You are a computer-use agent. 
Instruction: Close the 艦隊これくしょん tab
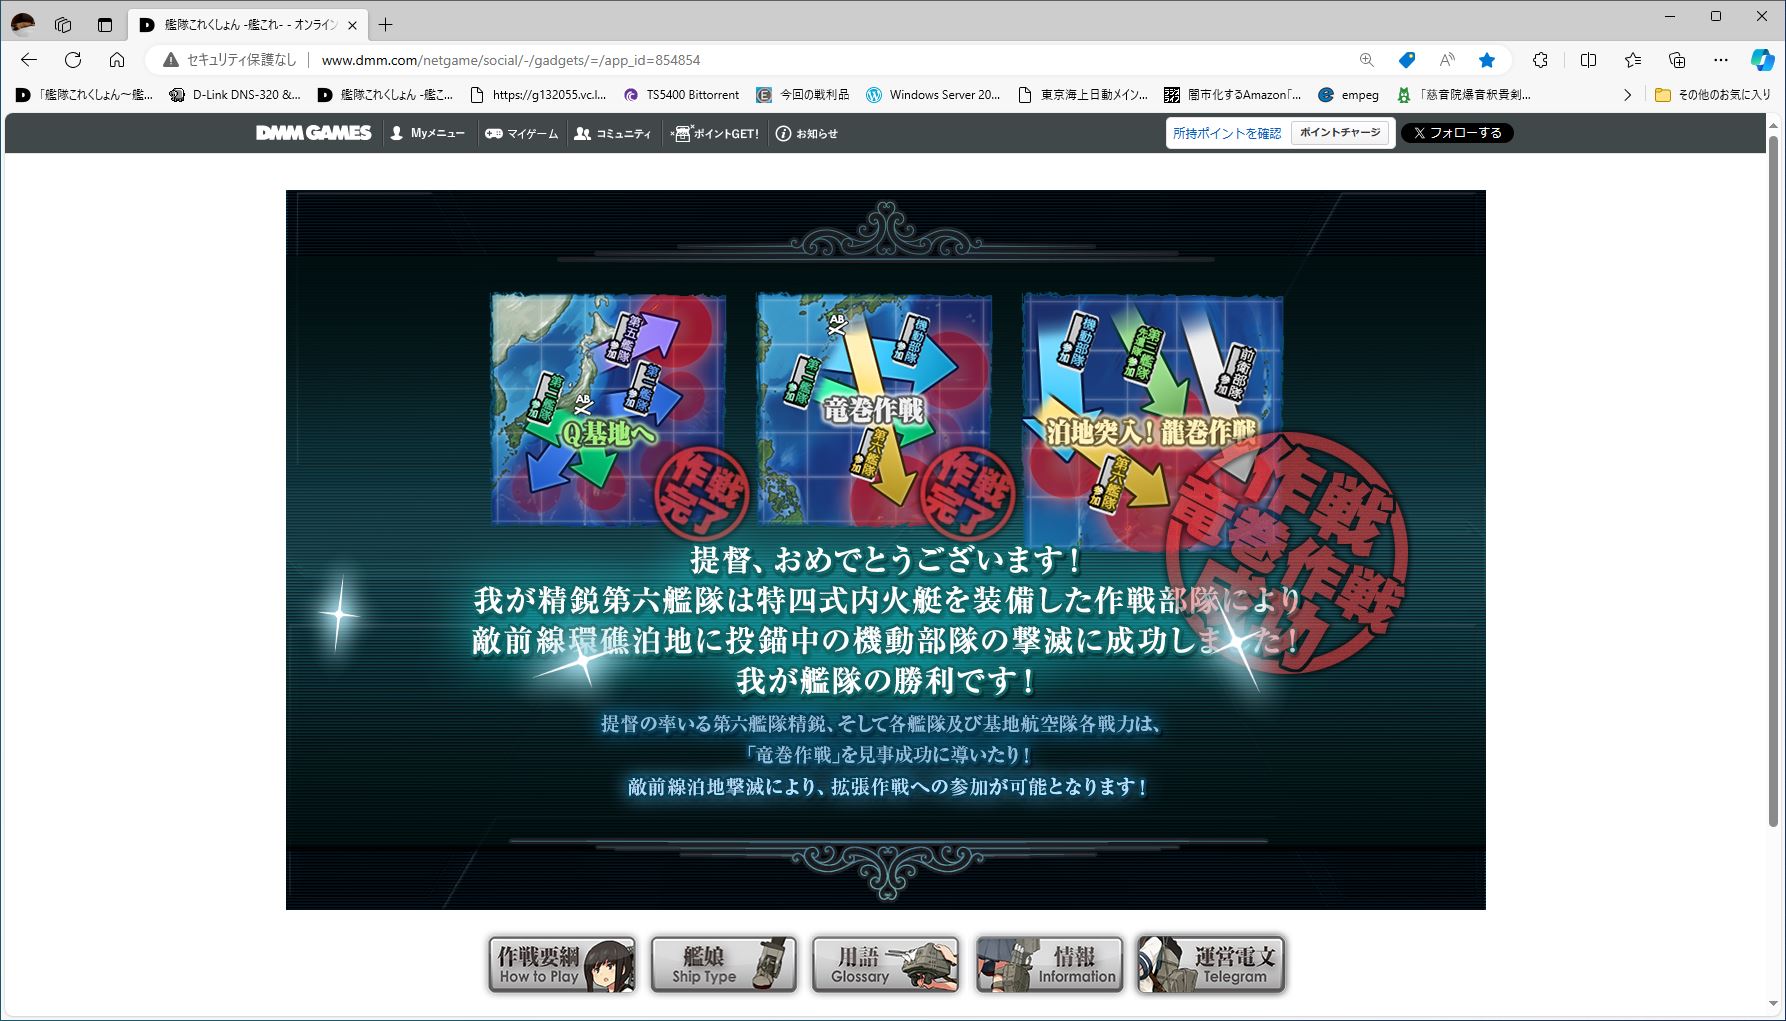pos(352,25)
